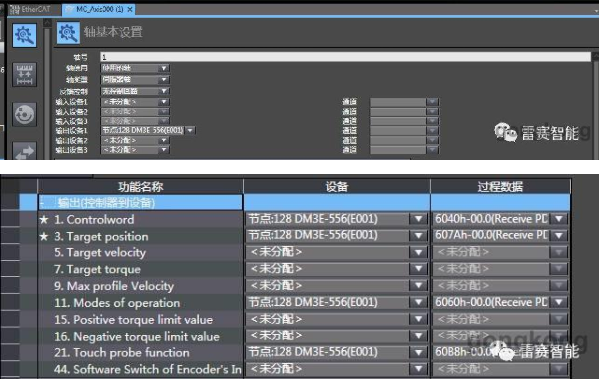
Task: Switch to the EtherCAT tab
Action: pyautogui.click(x=31, y=9)
